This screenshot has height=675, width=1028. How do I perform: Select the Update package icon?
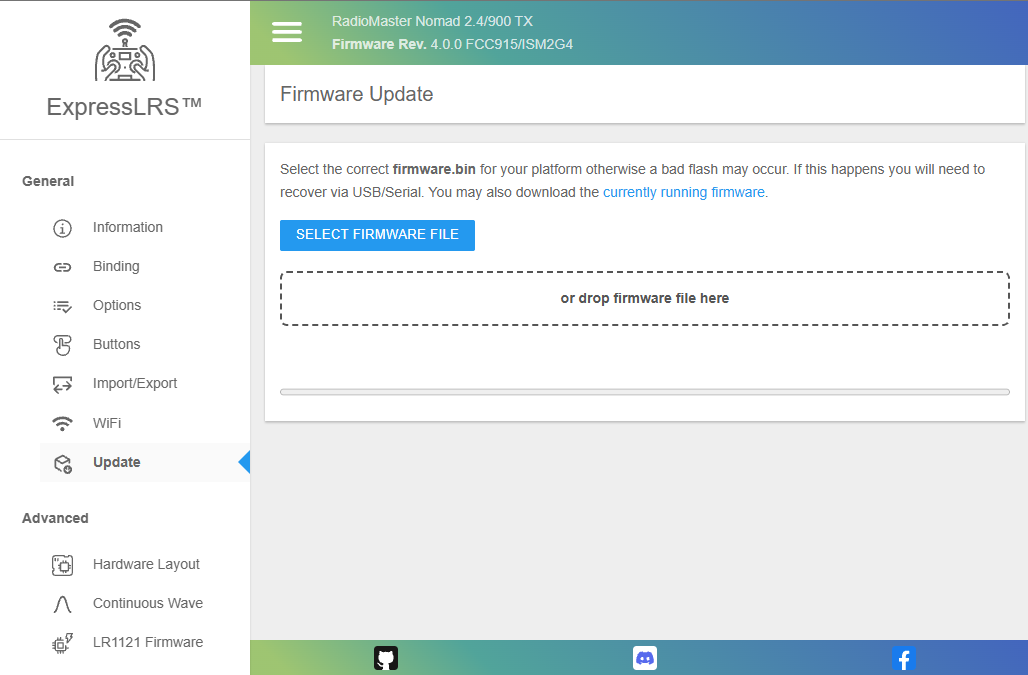coord(62,463)
